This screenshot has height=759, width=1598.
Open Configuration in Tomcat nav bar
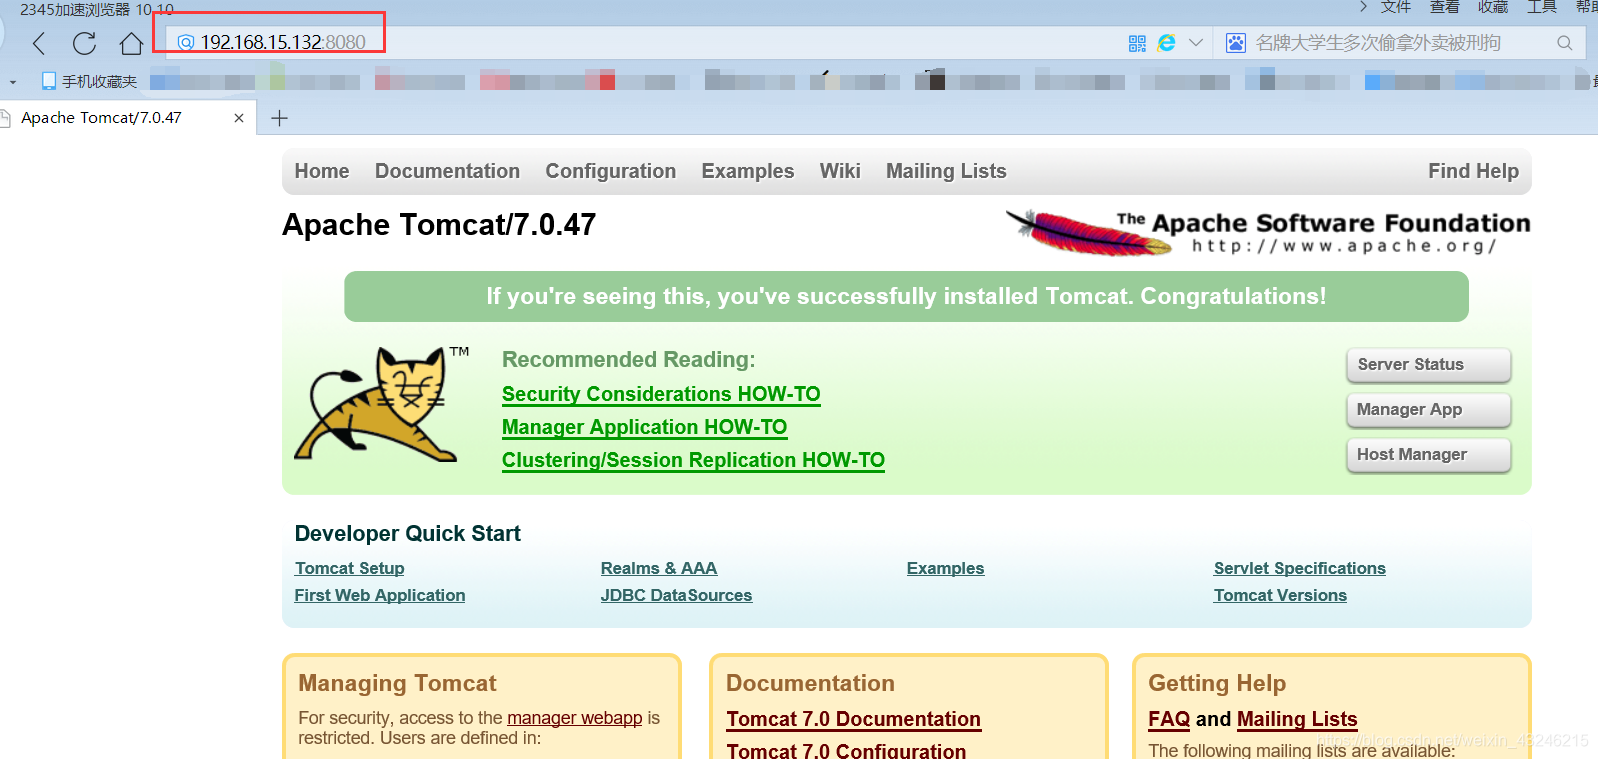coord(611,171)
